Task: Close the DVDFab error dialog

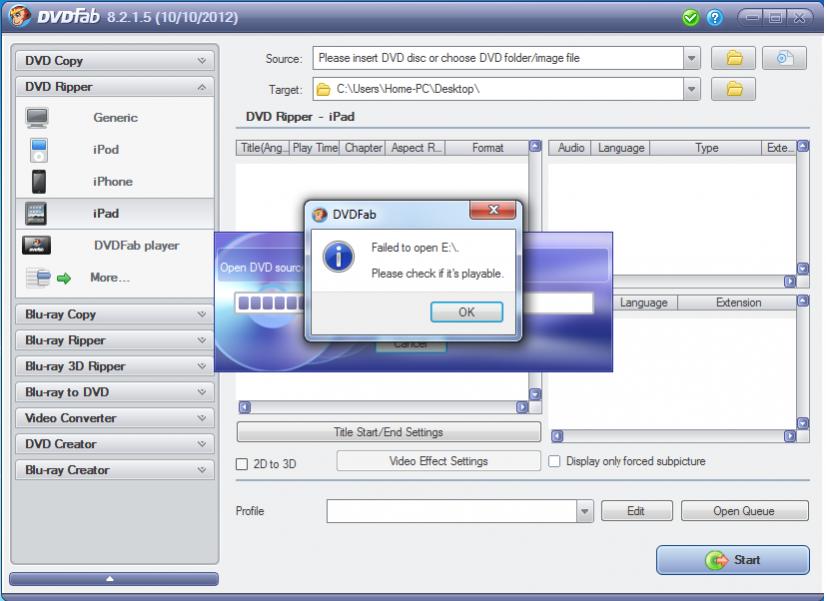Action: [493, 210]
